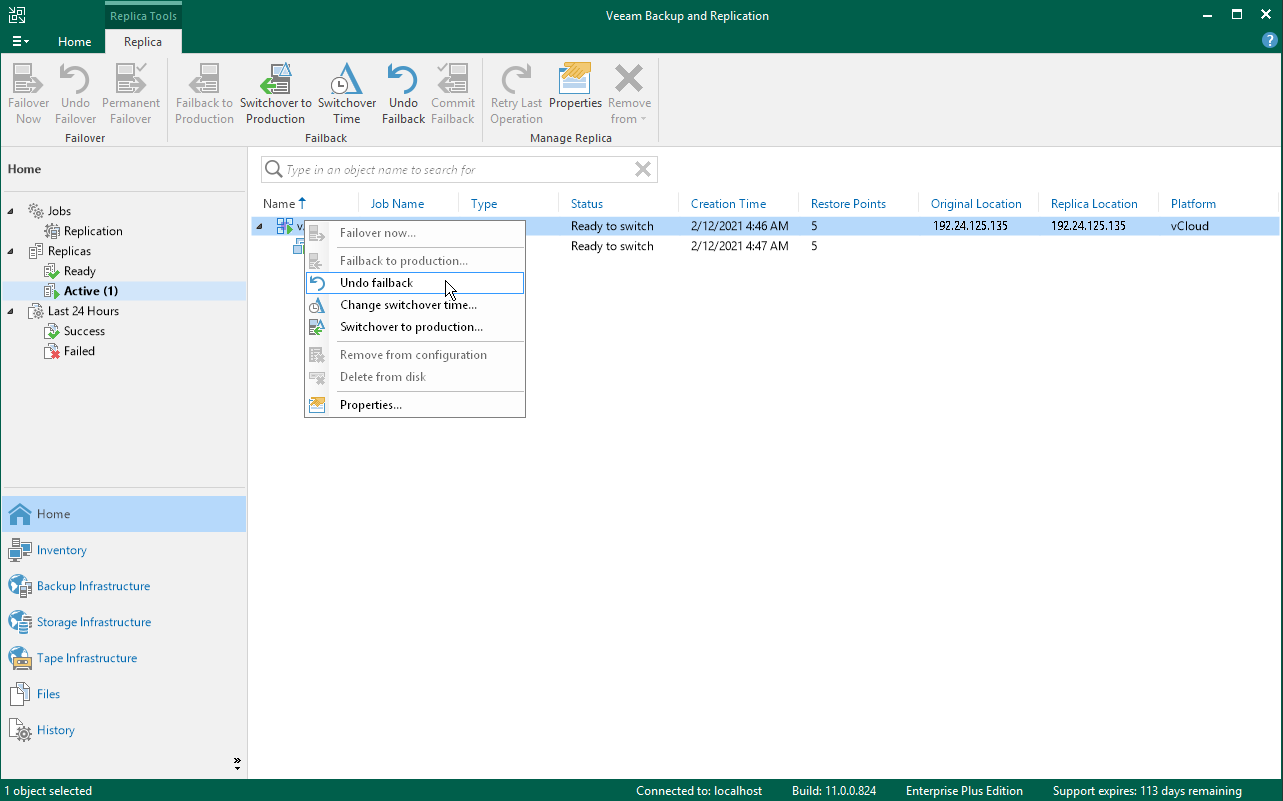Image resolution: width=1283 pixels, height=801 pixels.
Task: Click Remove from configuration menu entry
Action: [415, 355]
